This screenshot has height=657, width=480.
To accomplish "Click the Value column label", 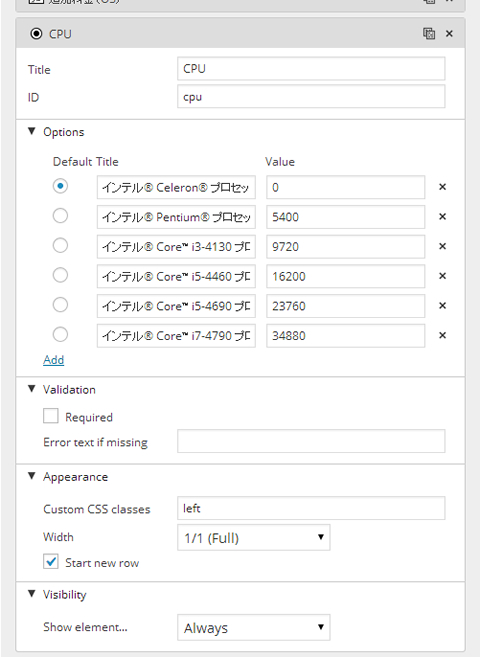I will (280, 162).
